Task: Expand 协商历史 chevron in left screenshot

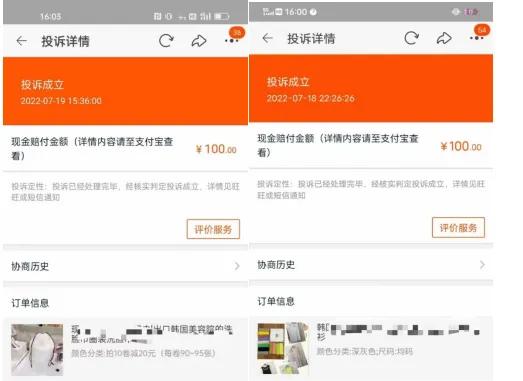Action: click(x=237, y=266)
